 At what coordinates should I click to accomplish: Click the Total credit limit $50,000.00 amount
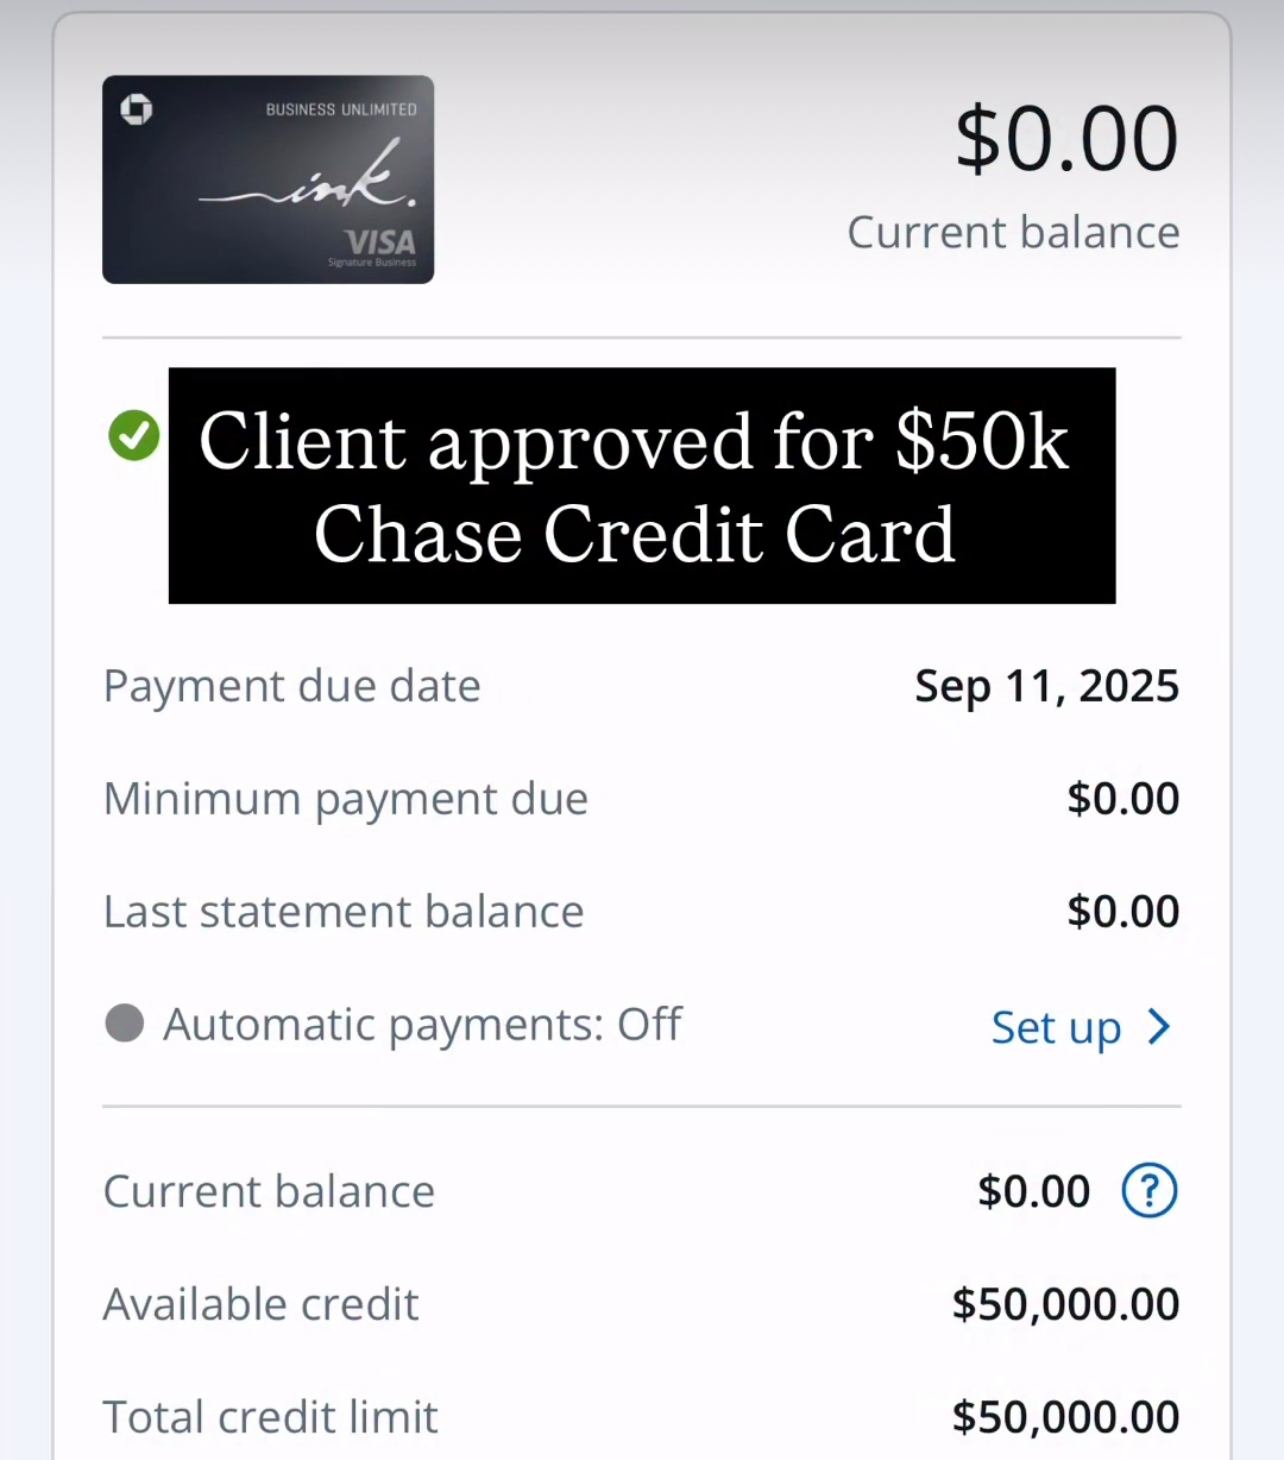pos(1066,1417)
